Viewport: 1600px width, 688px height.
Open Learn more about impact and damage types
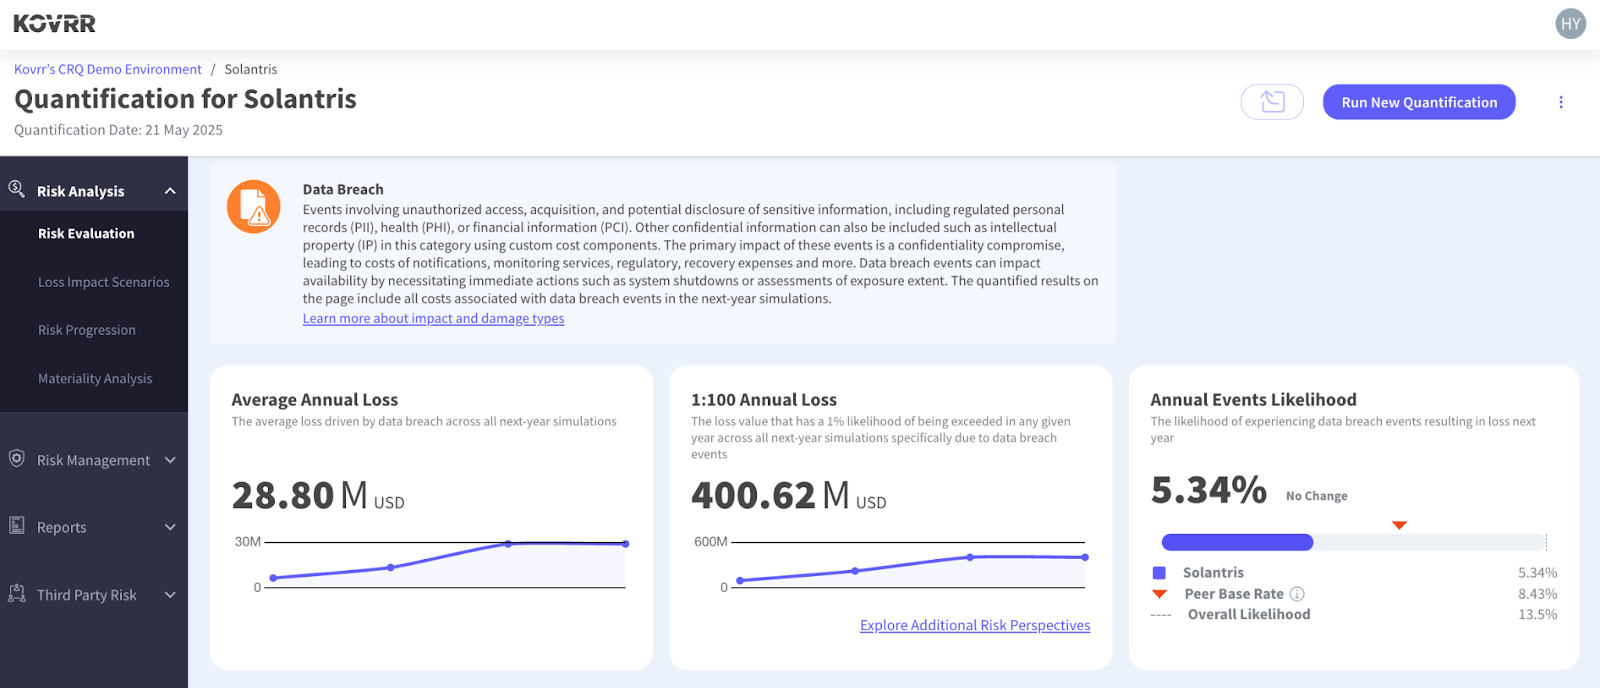click(x=433, y=318)
